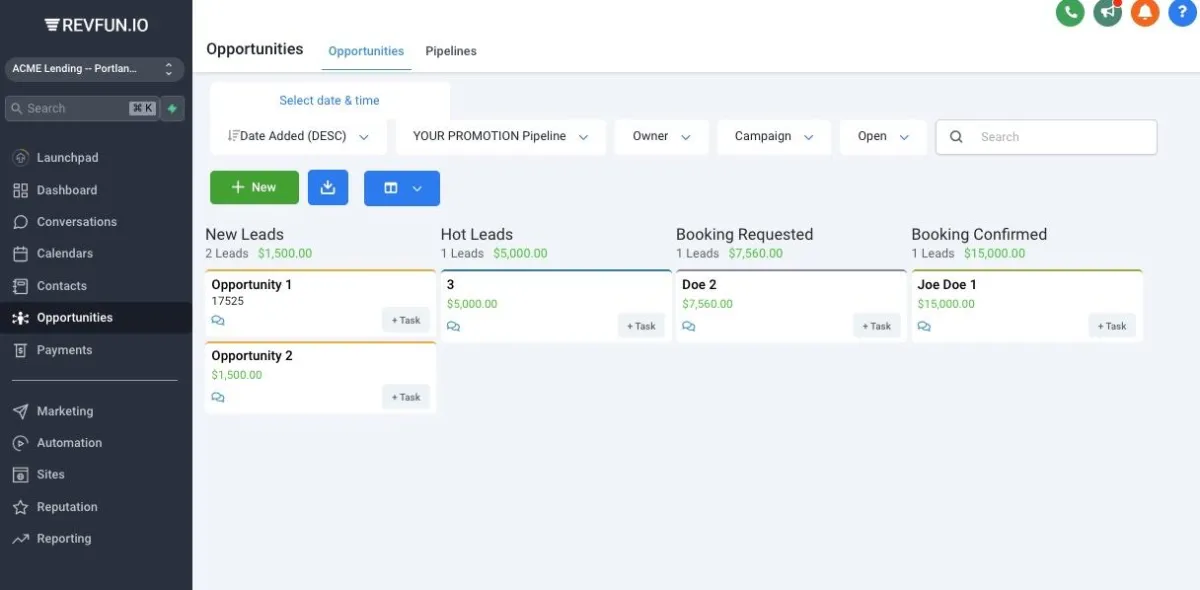1200x590 pixels.
Task: Click the green lightning quick-action icon
Action: [173, 108]
